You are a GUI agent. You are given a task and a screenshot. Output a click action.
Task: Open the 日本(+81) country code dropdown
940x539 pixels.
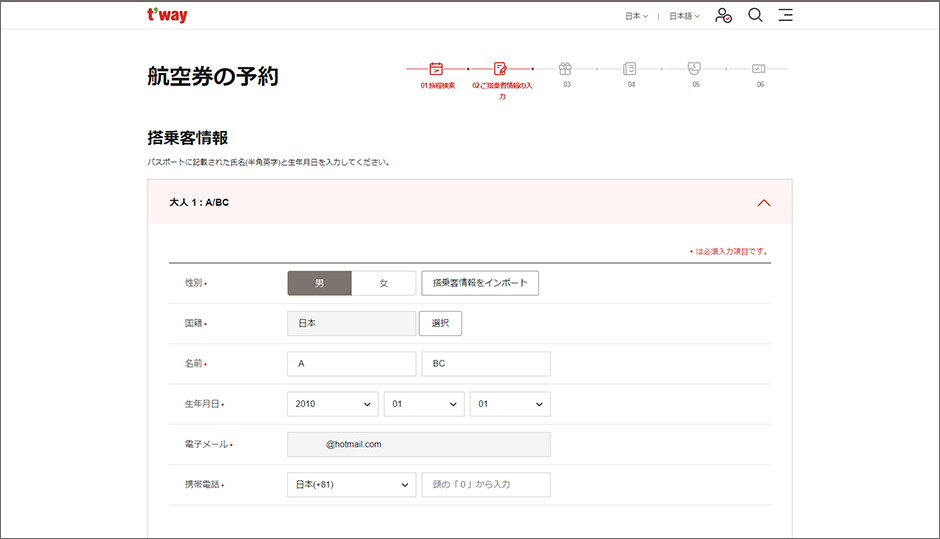351,485
